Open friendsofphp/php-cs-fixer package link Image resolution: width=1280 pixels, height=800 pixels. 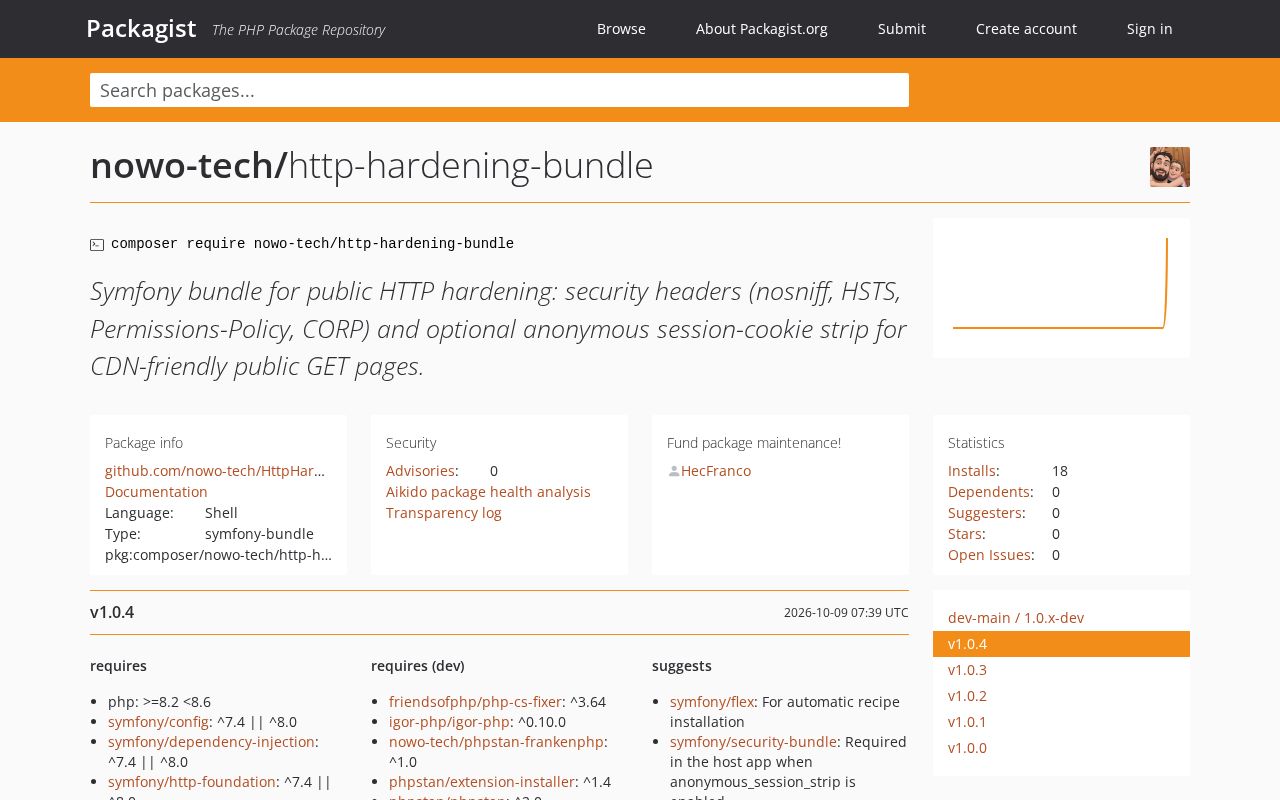(475, 702)
